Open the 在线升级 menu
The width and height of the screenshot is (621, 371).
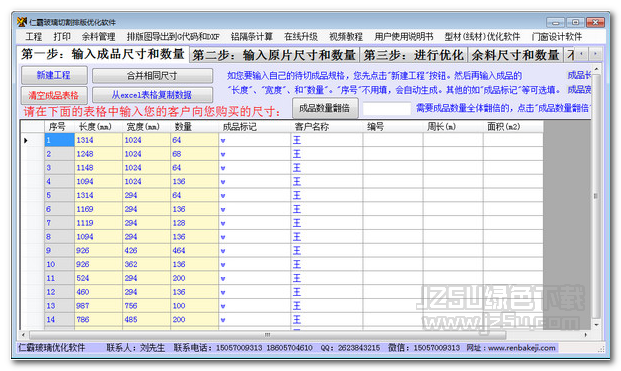pyautogui.click(x=301, y=37)
